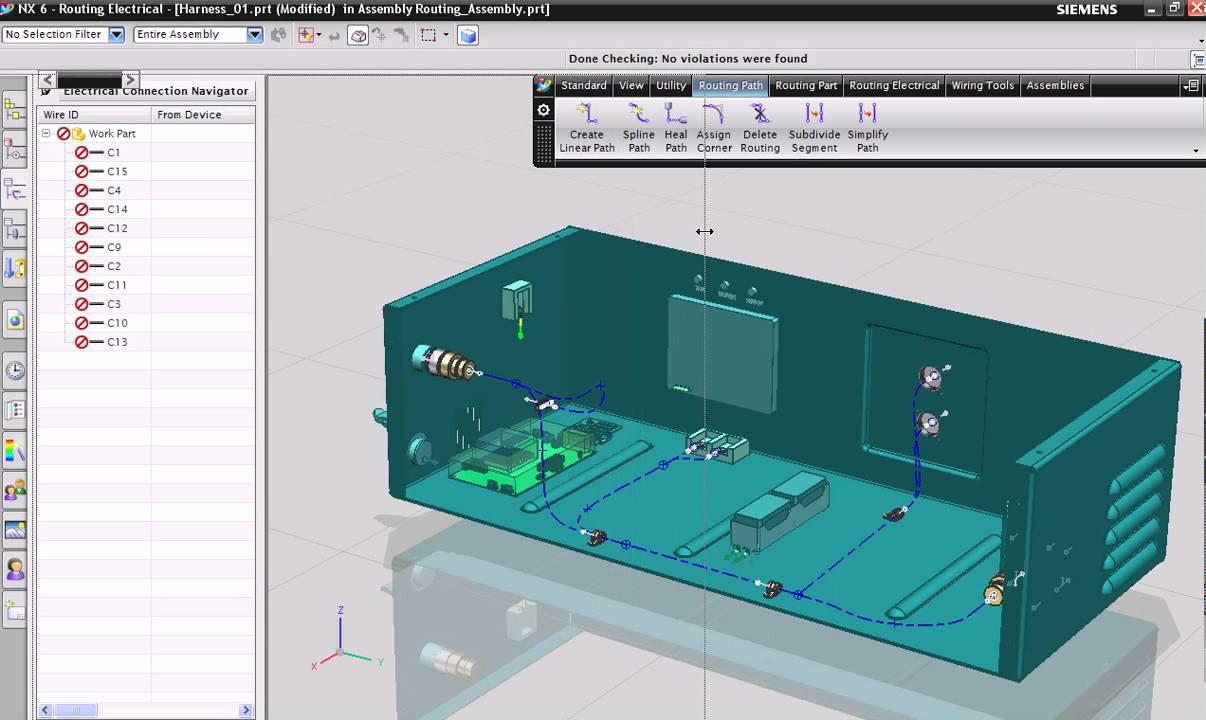Click the Assembly Navigator sidebar icon
The image size is (1206, 720).
15,109
